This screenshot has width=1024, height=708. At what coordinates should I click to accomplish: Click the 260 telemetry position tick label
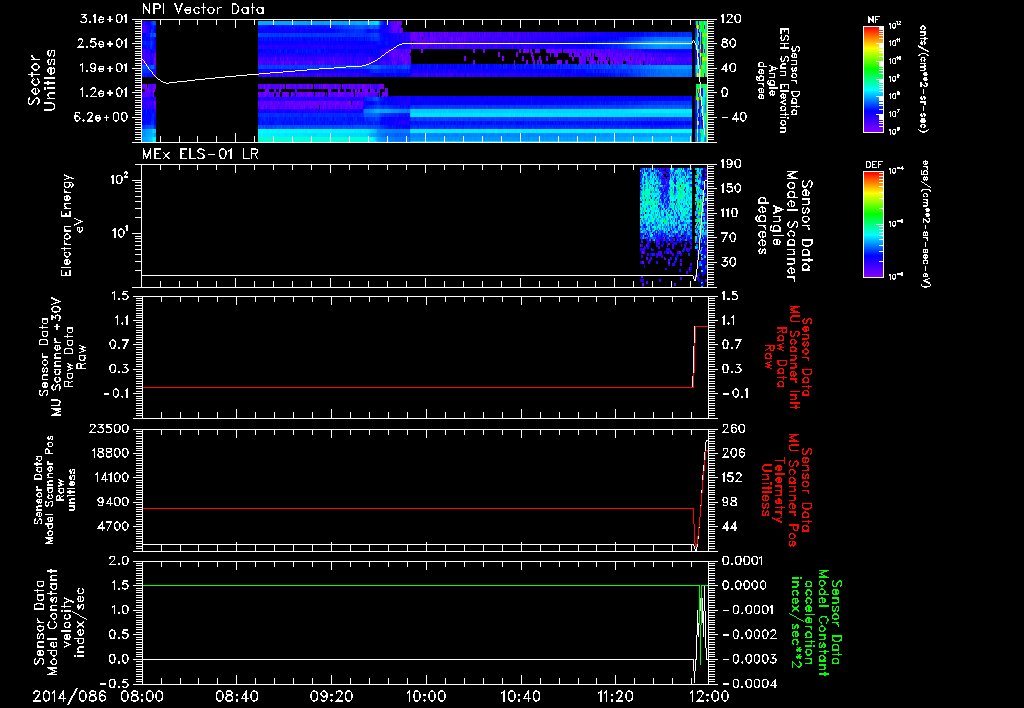tap(733, 429)
